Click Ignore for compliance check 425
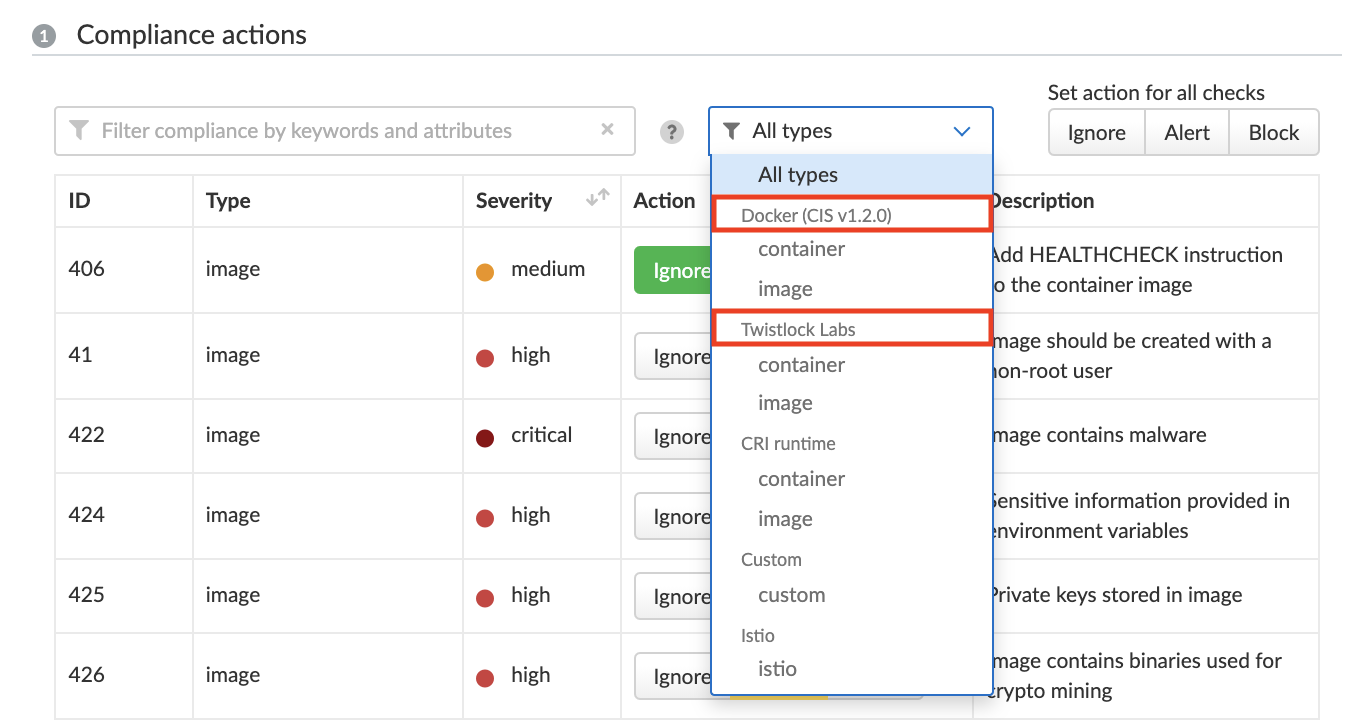1366x720 pixels. click(x=673, y=597)
